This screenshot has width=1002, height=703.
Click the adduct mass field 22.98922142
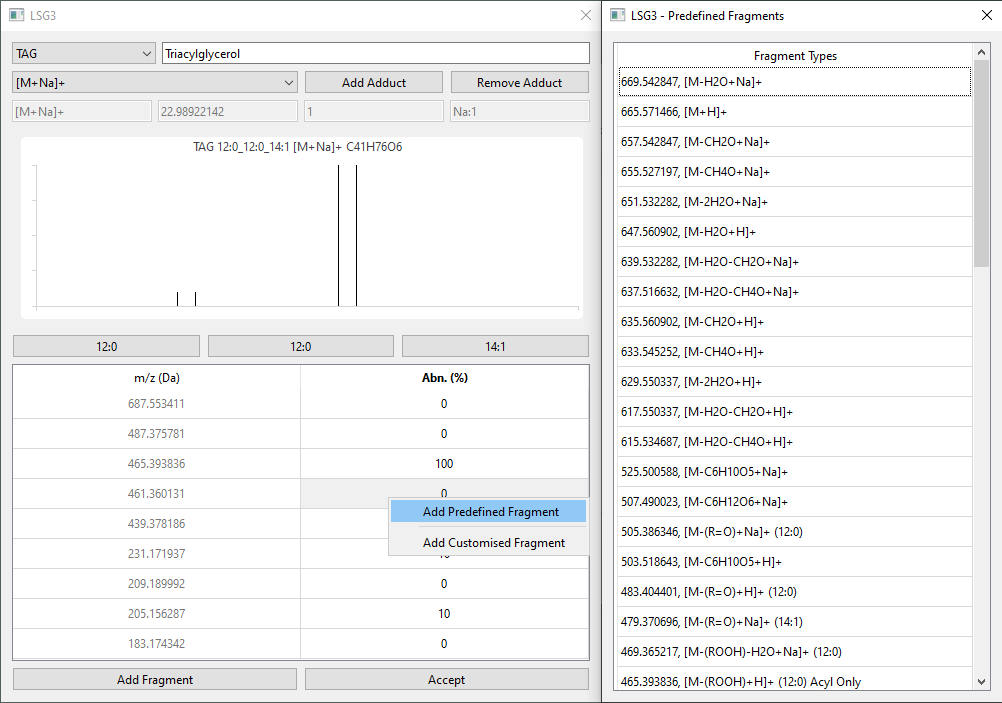click(228, 111)
